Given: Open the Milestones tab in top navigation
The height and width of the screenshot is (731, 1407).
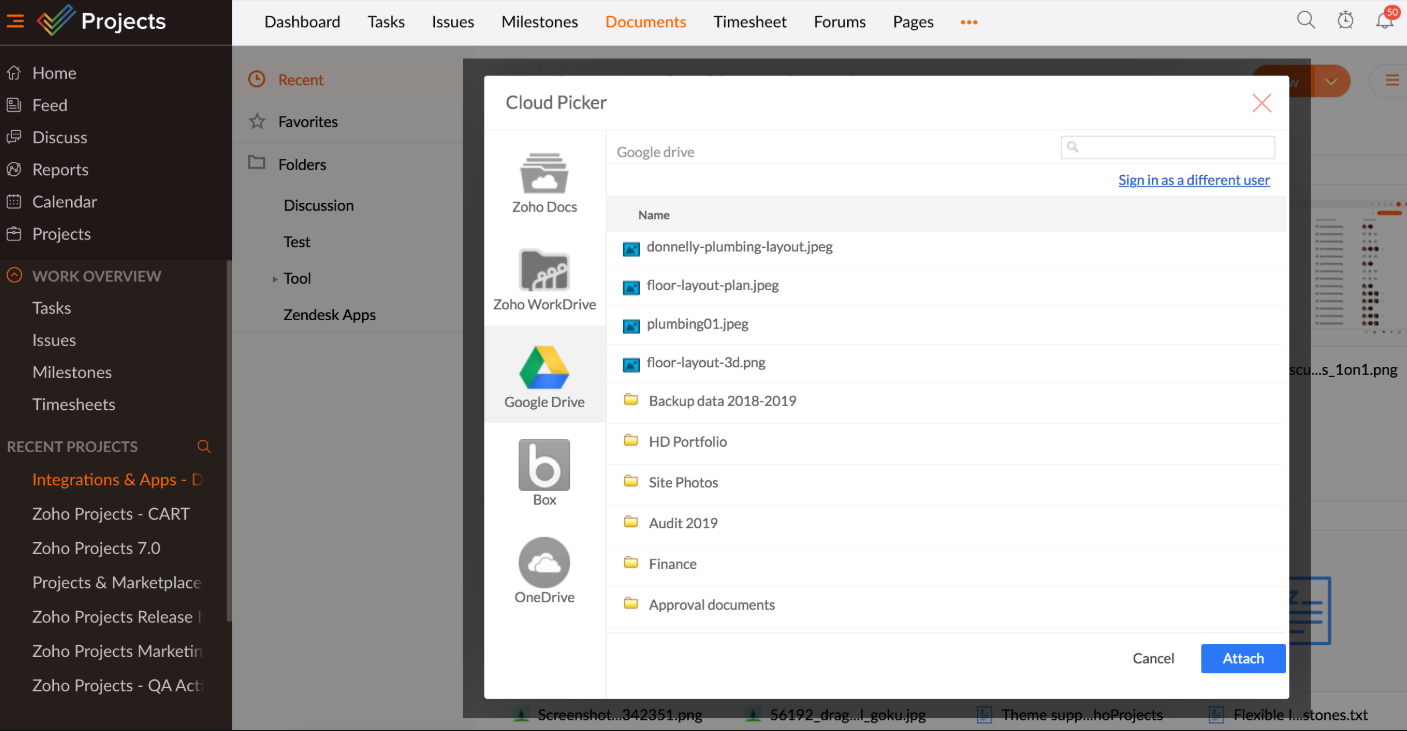Looking at the screenshot, I should click(x=540, y=21).
